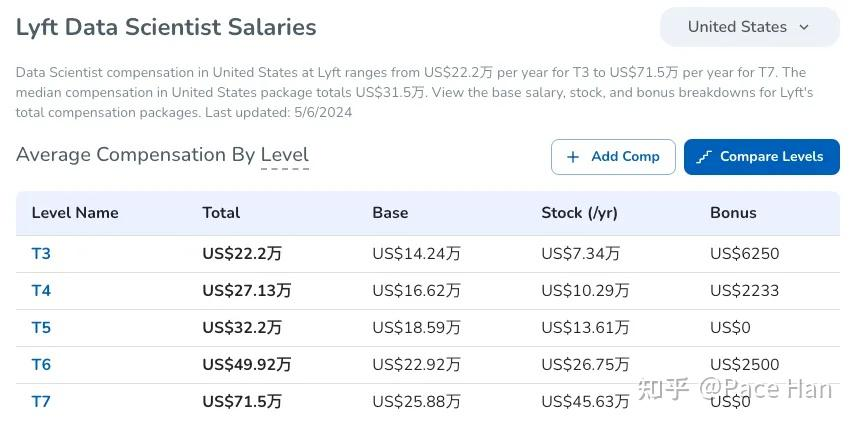
Task: Click the stairs icon in Compare Levels
Action: coord(704,157)
